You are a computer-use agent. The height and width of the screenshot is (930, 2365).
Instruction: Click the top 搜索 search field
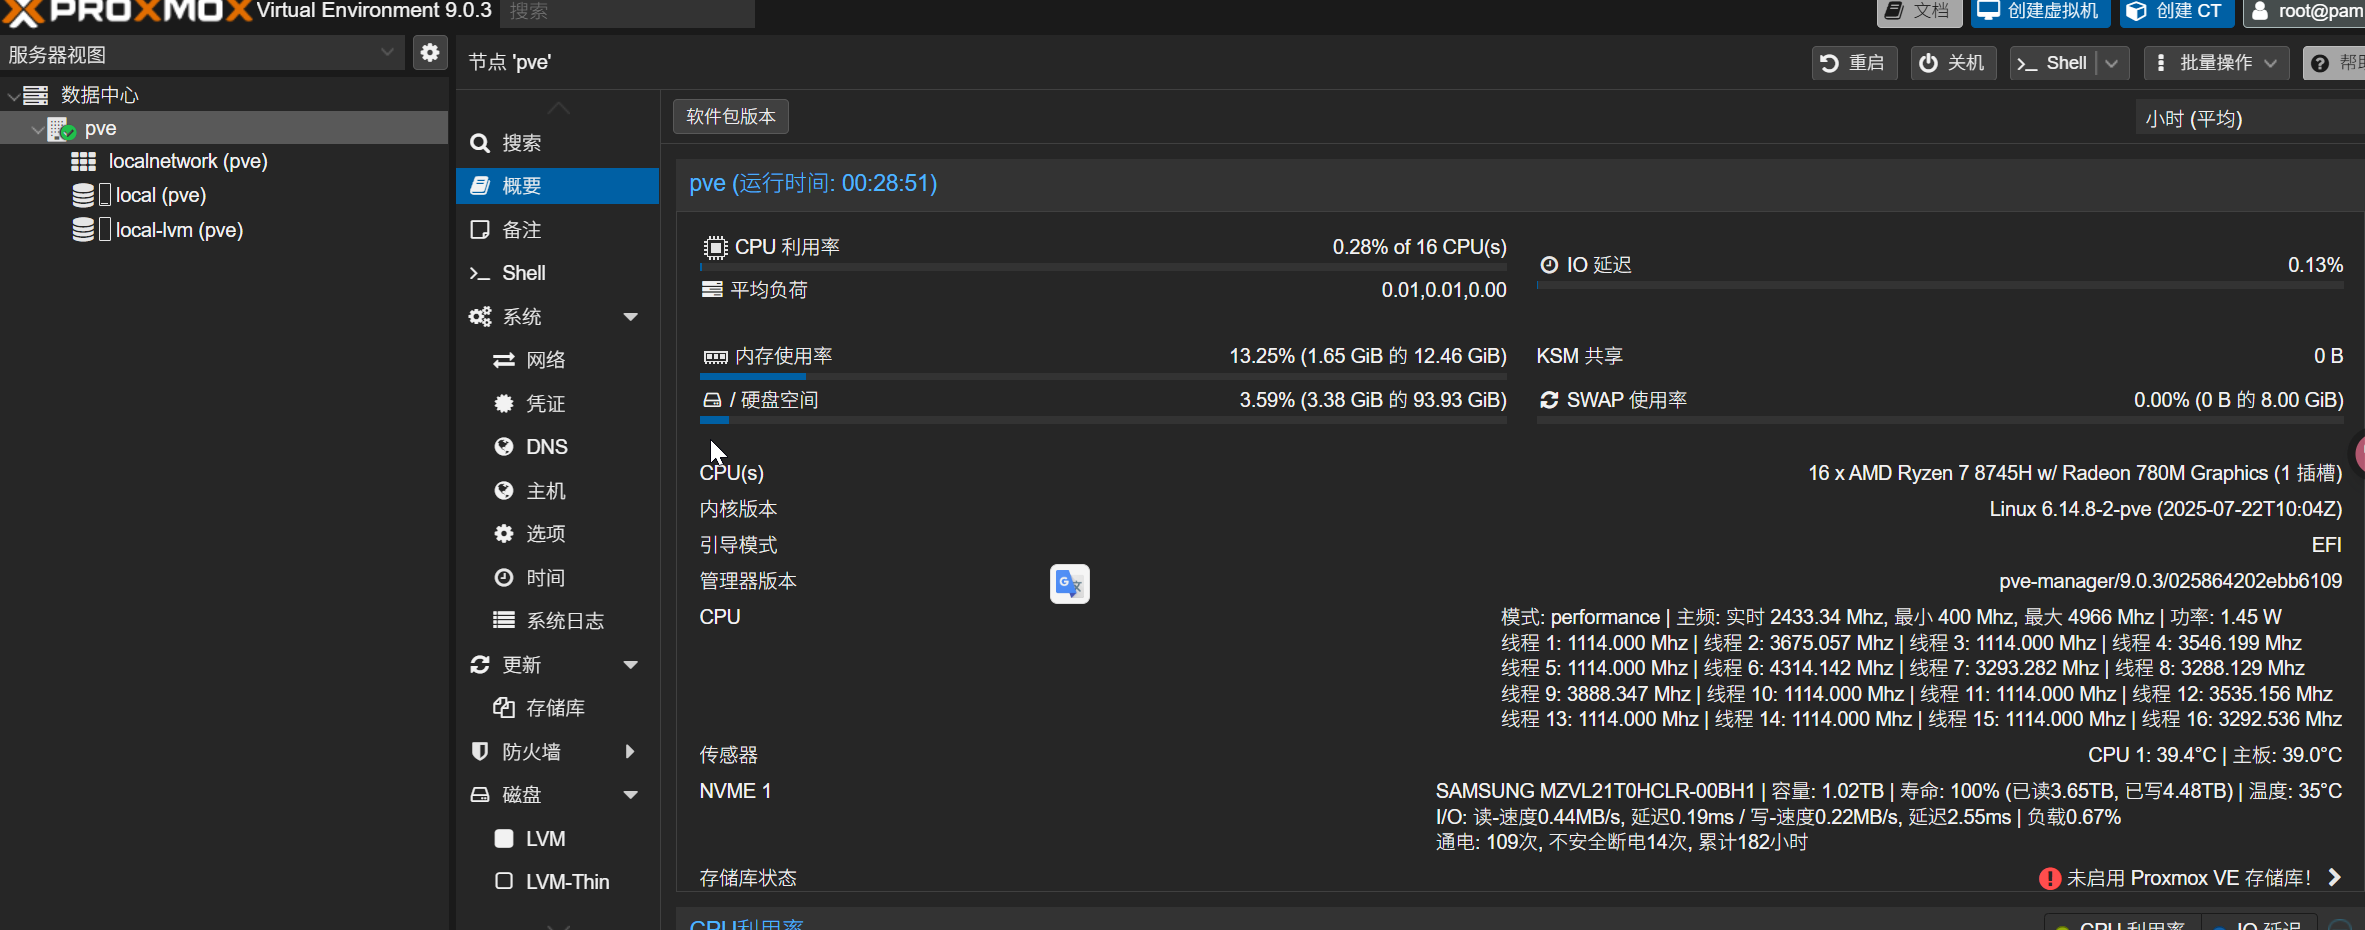(x=627, y=12)
